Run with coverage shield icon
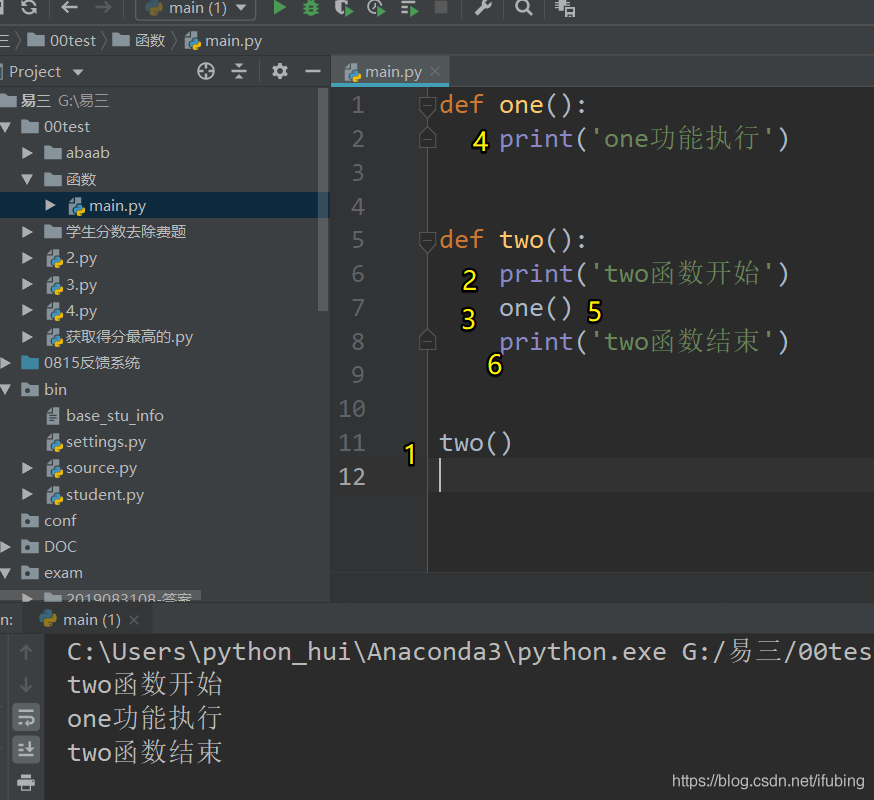 (x=343, y=8)
